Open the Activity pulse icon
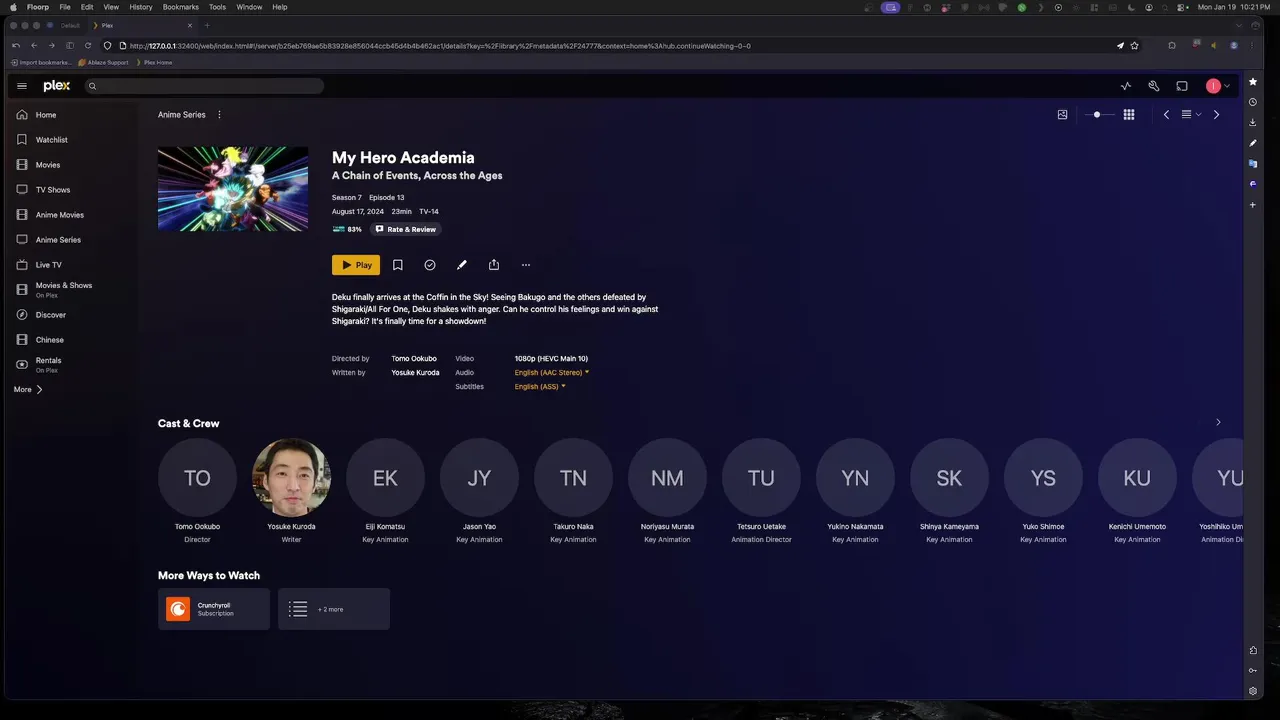This screenshot has height=720, width=1280. (x=1126, y=86)
